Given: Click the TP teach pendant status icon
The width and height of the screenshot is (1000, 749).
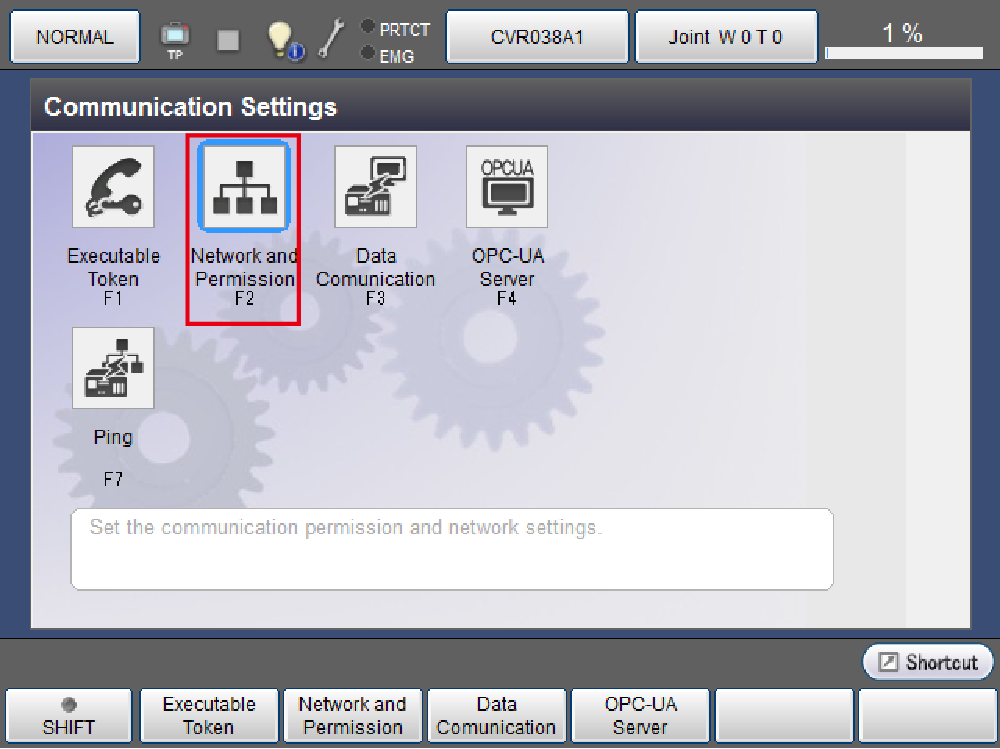Looking at the screenshot, I should pos(175,40).
